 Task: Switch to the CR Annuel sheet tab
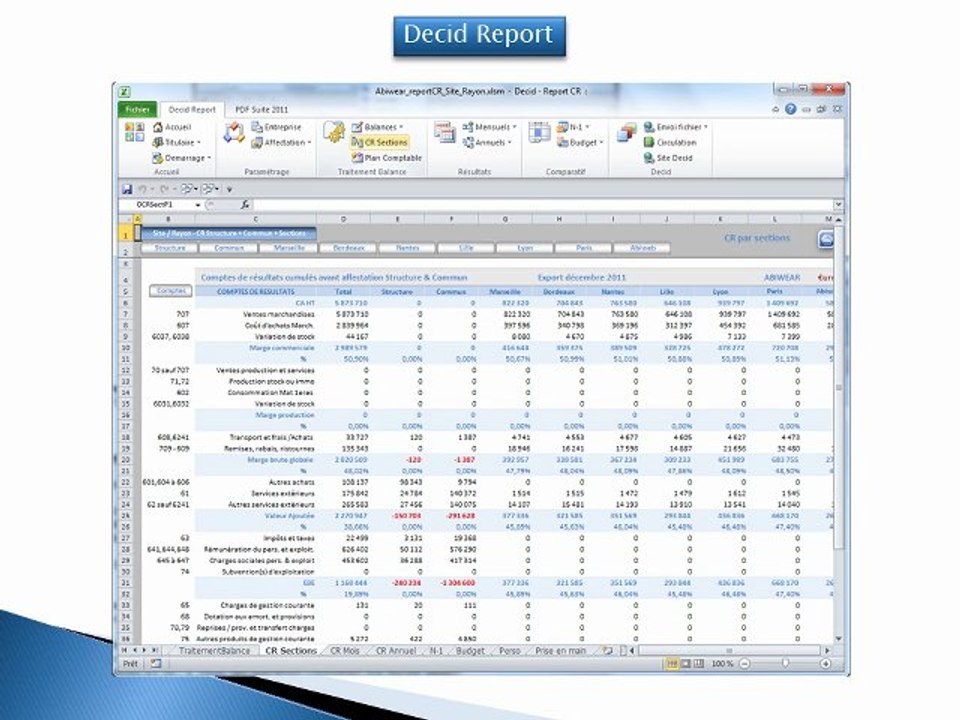coord(396,651)
